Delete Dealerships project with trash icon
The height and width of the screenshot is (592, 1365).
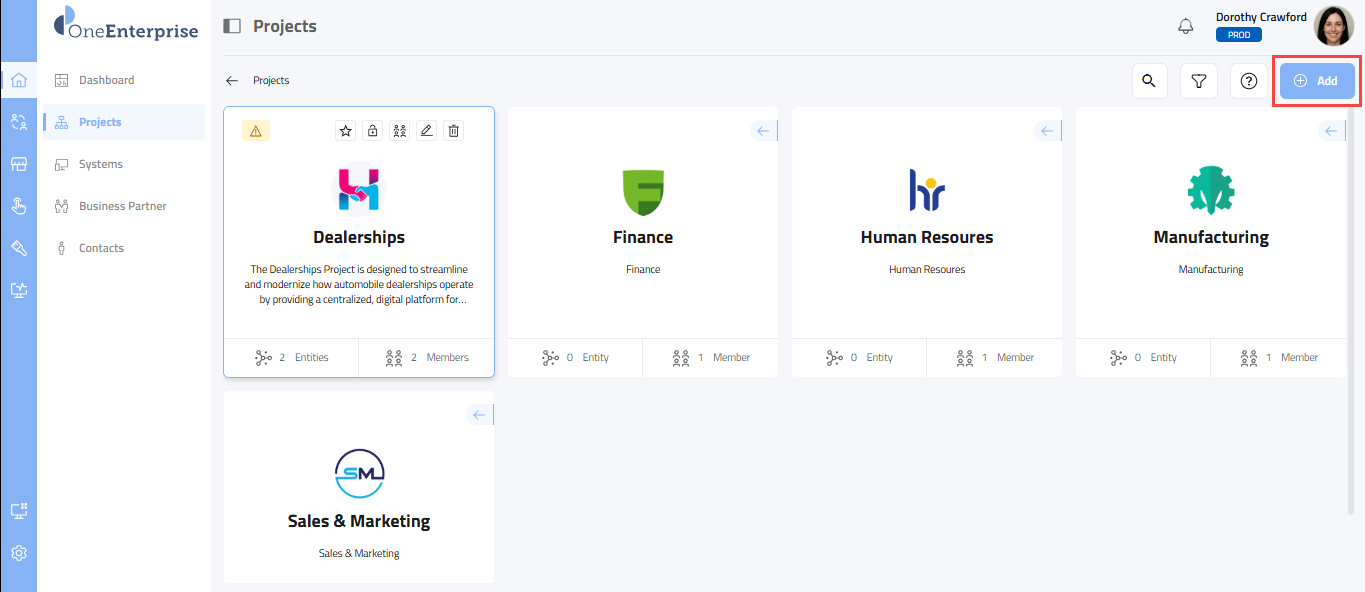[454, 130]
